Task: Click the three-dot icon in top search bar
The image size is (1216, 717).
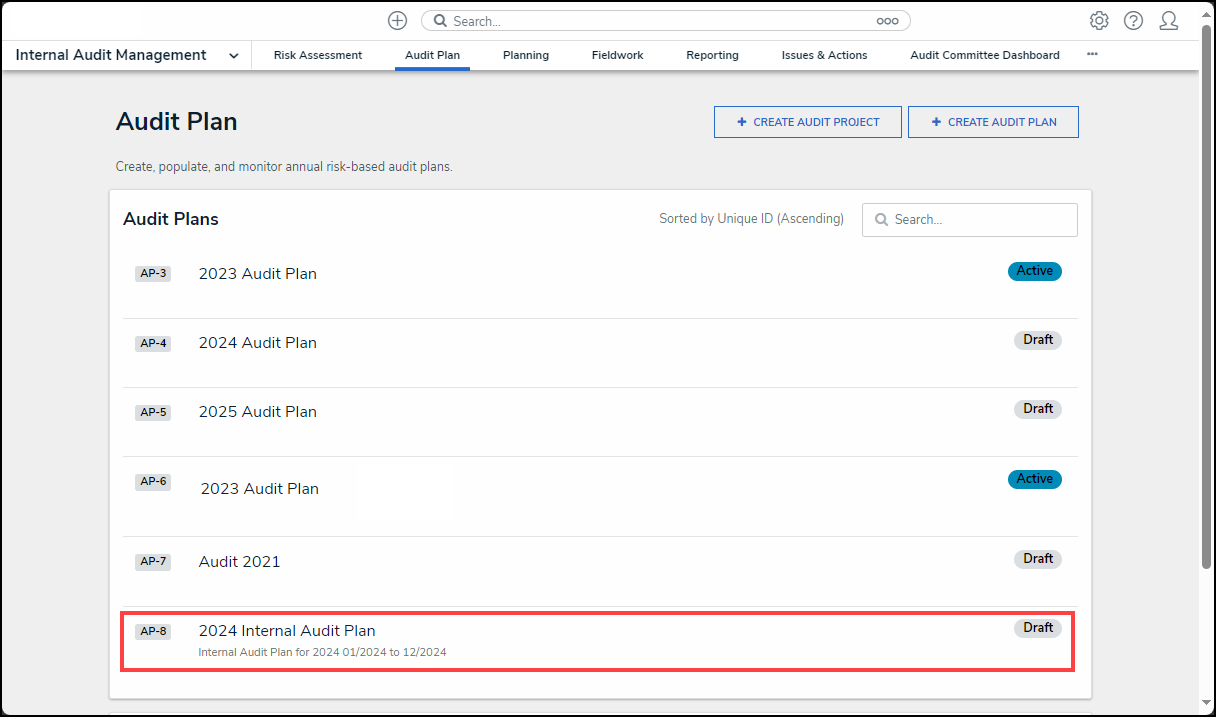Action: click(887, 21)
